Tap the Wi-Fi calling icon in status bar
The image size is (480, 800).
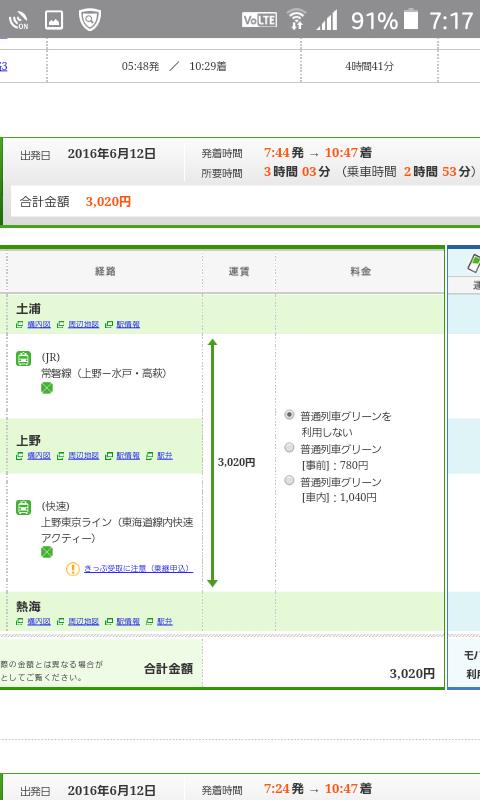pyautogui.click(x=19, y=20)
